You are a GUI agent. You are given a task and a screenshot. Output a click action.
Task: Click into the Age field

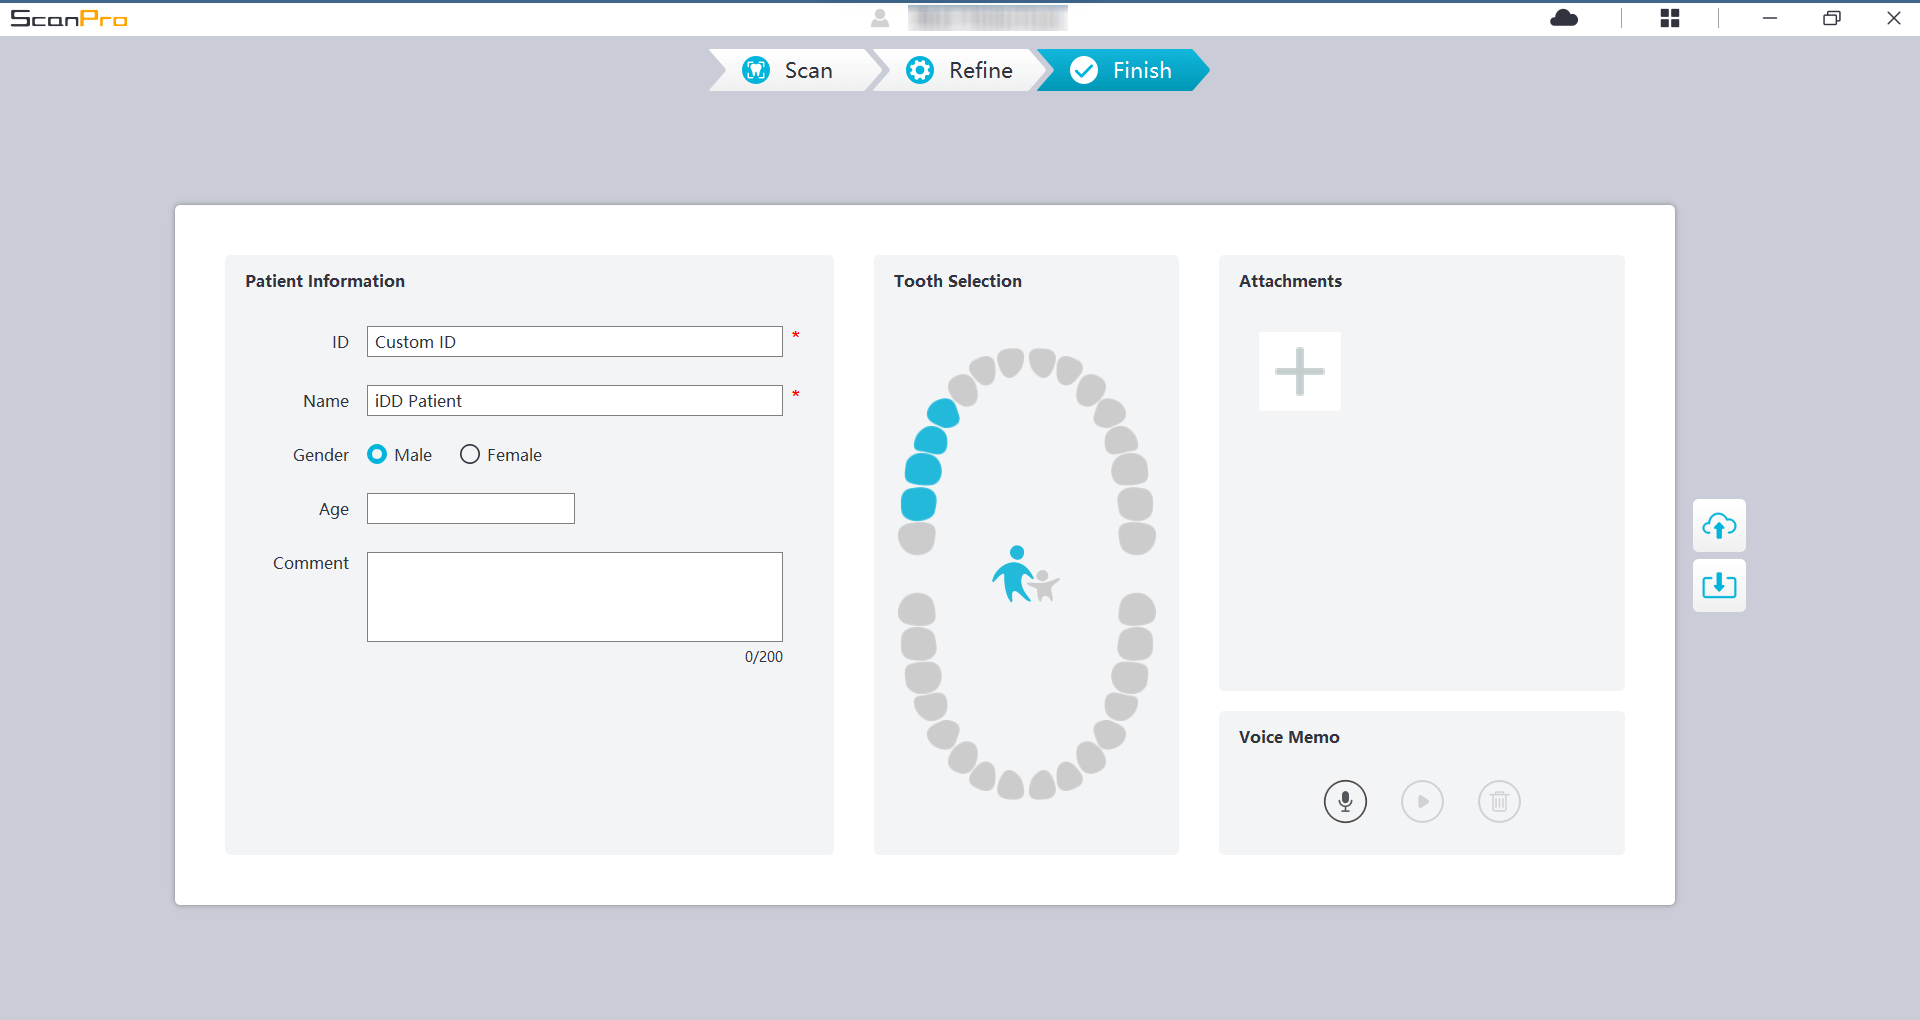click(x=470, y=509)
